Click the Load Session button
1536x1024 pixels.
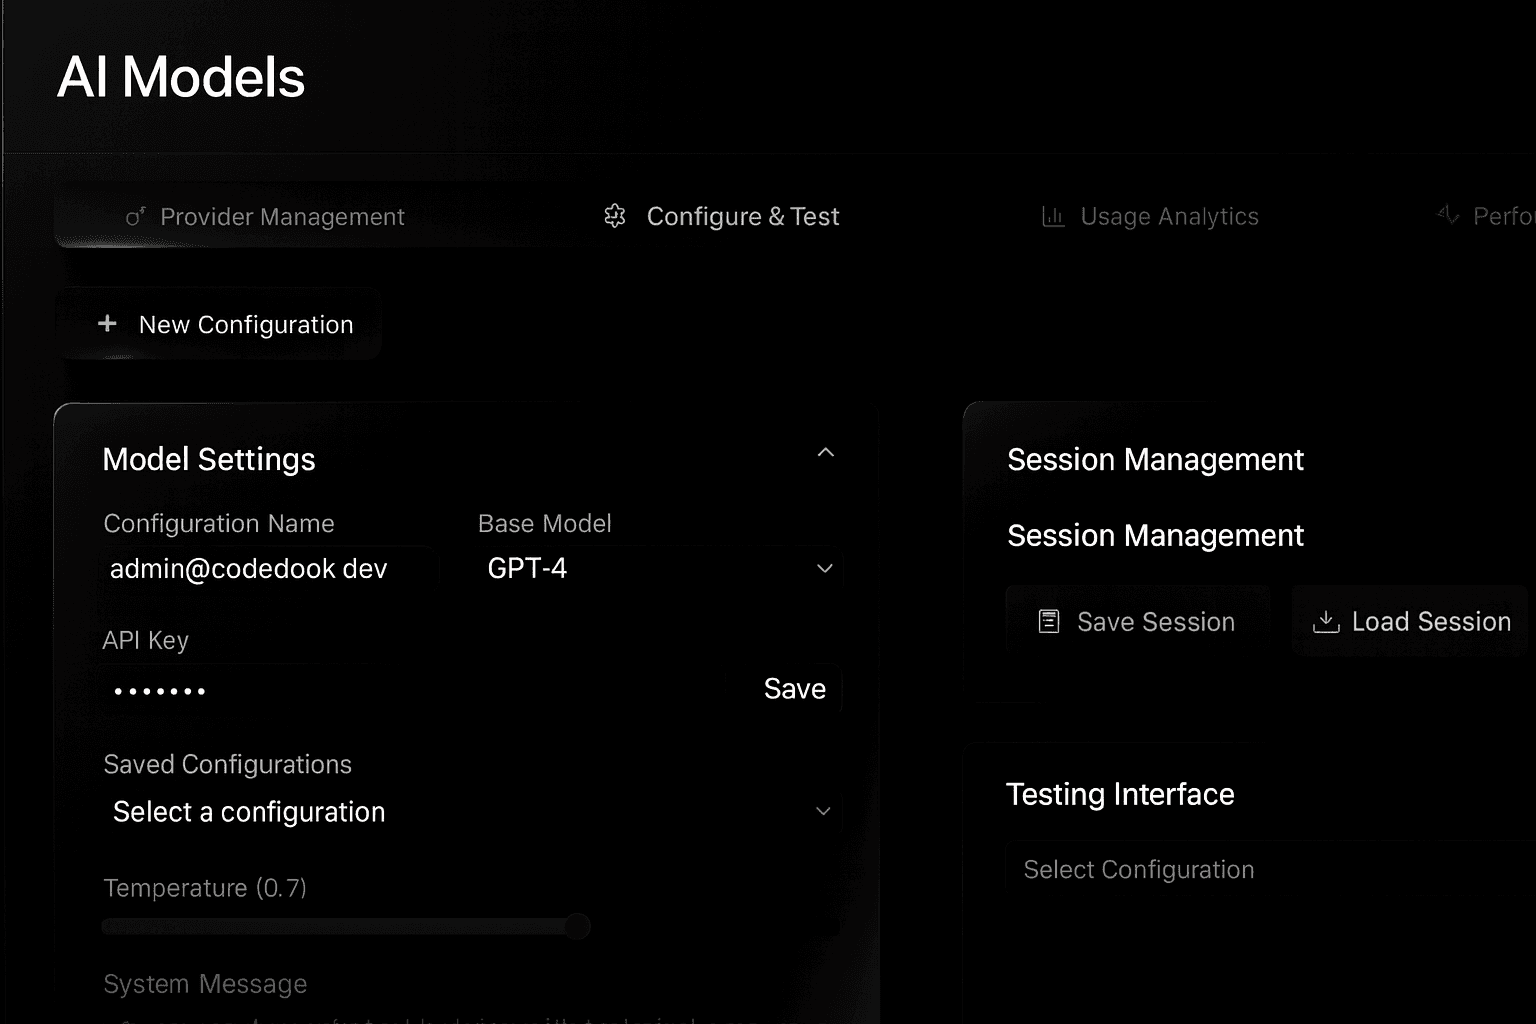point(1410,621)
